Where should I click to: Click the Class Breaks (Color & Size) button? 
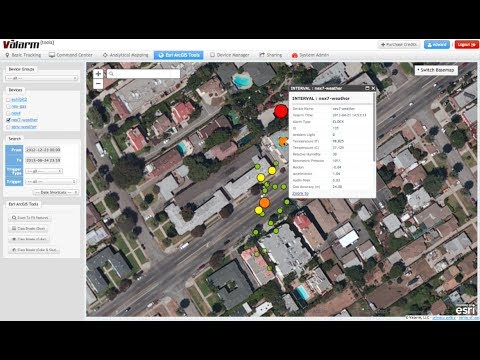click(x=34, y=250)
